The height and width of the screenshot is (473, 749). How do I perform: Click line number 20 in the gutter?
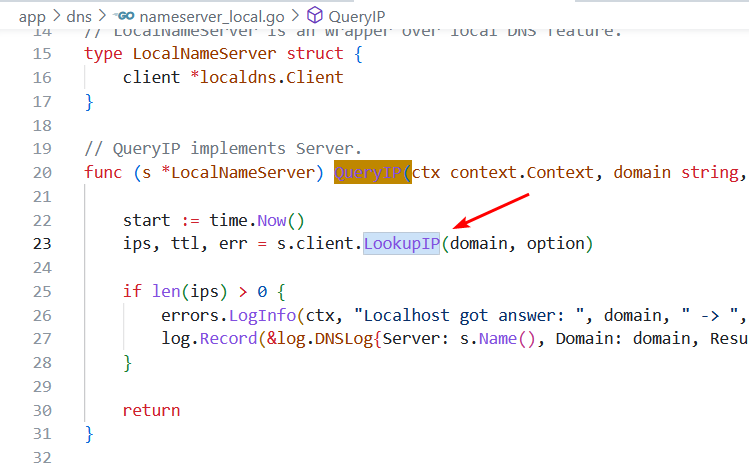click(41, 173)
